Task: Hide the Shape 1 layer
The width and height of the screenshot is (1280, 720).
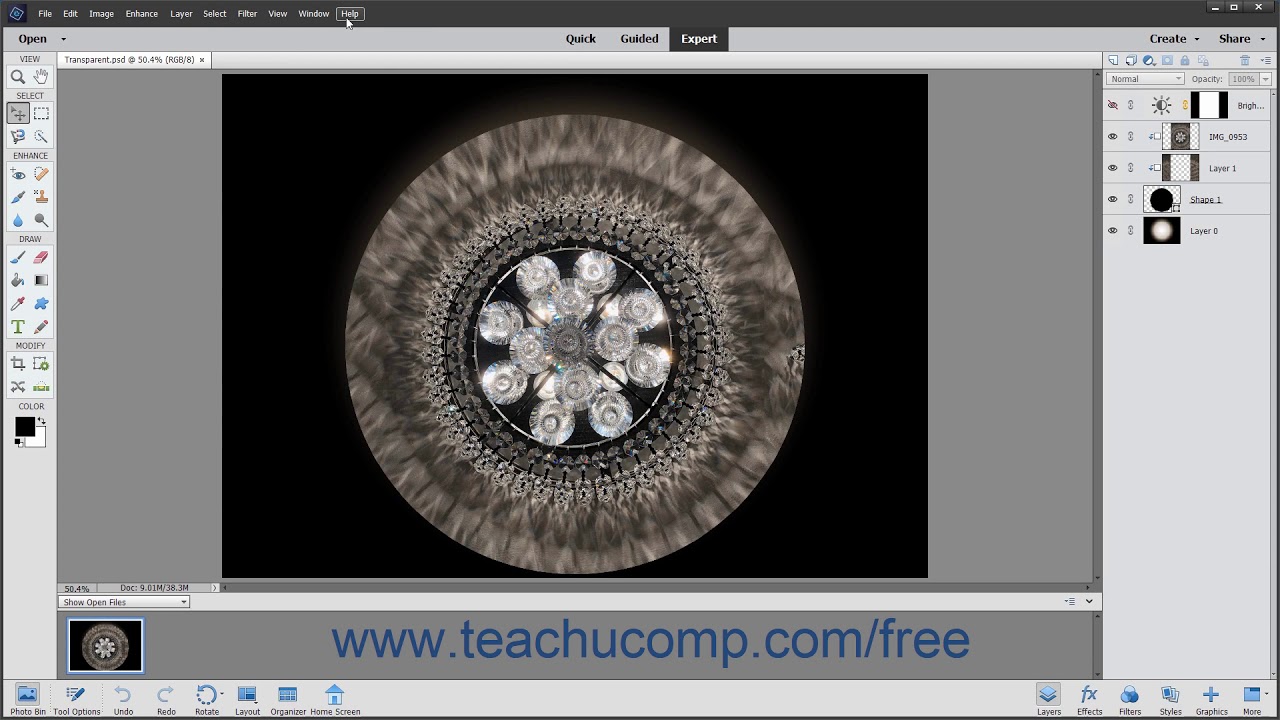Action: click(x=1113, y=200)
